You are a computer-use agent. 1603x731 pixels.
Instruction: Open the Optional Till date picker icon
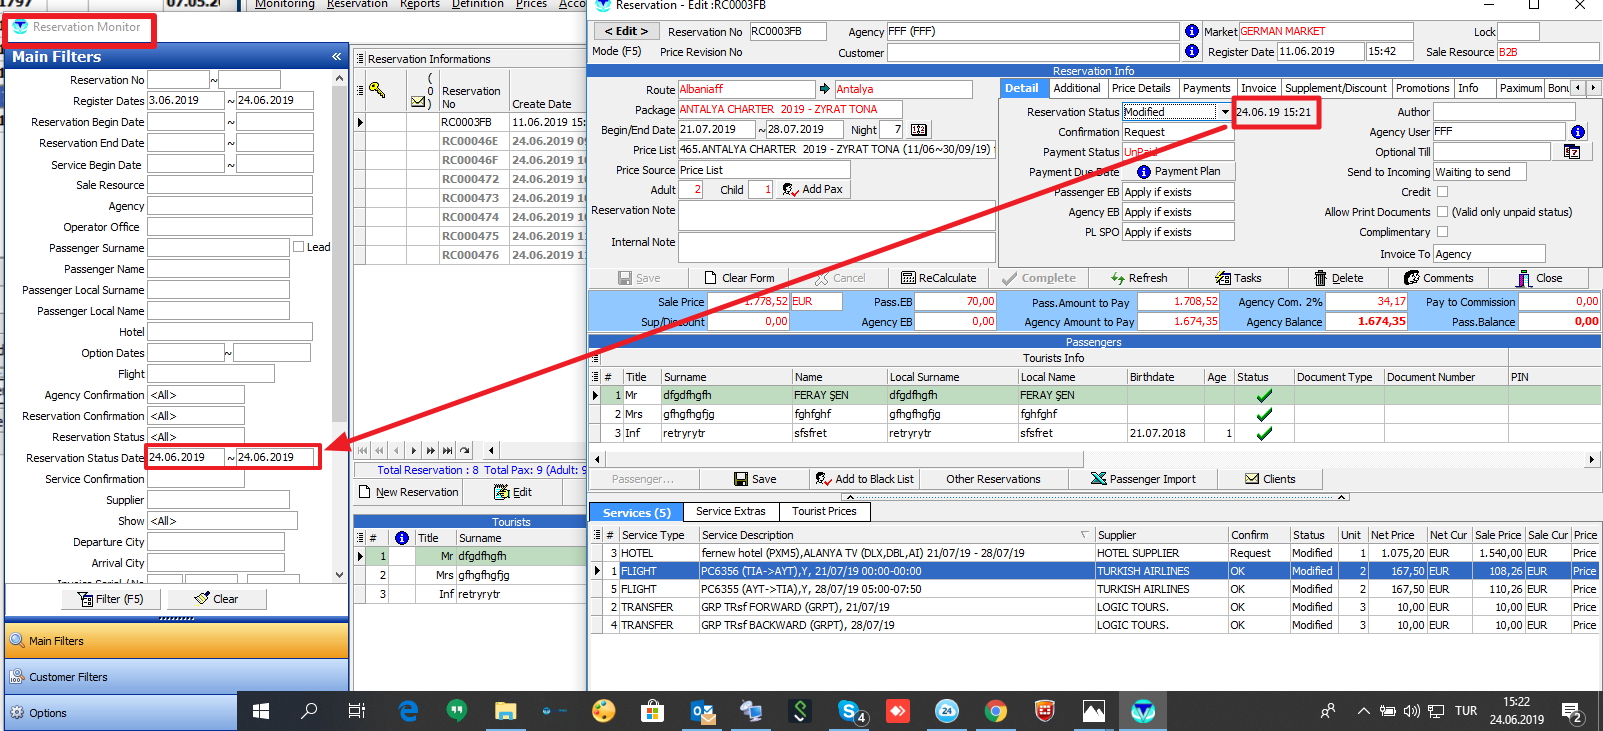click(x=1572, y=151)
